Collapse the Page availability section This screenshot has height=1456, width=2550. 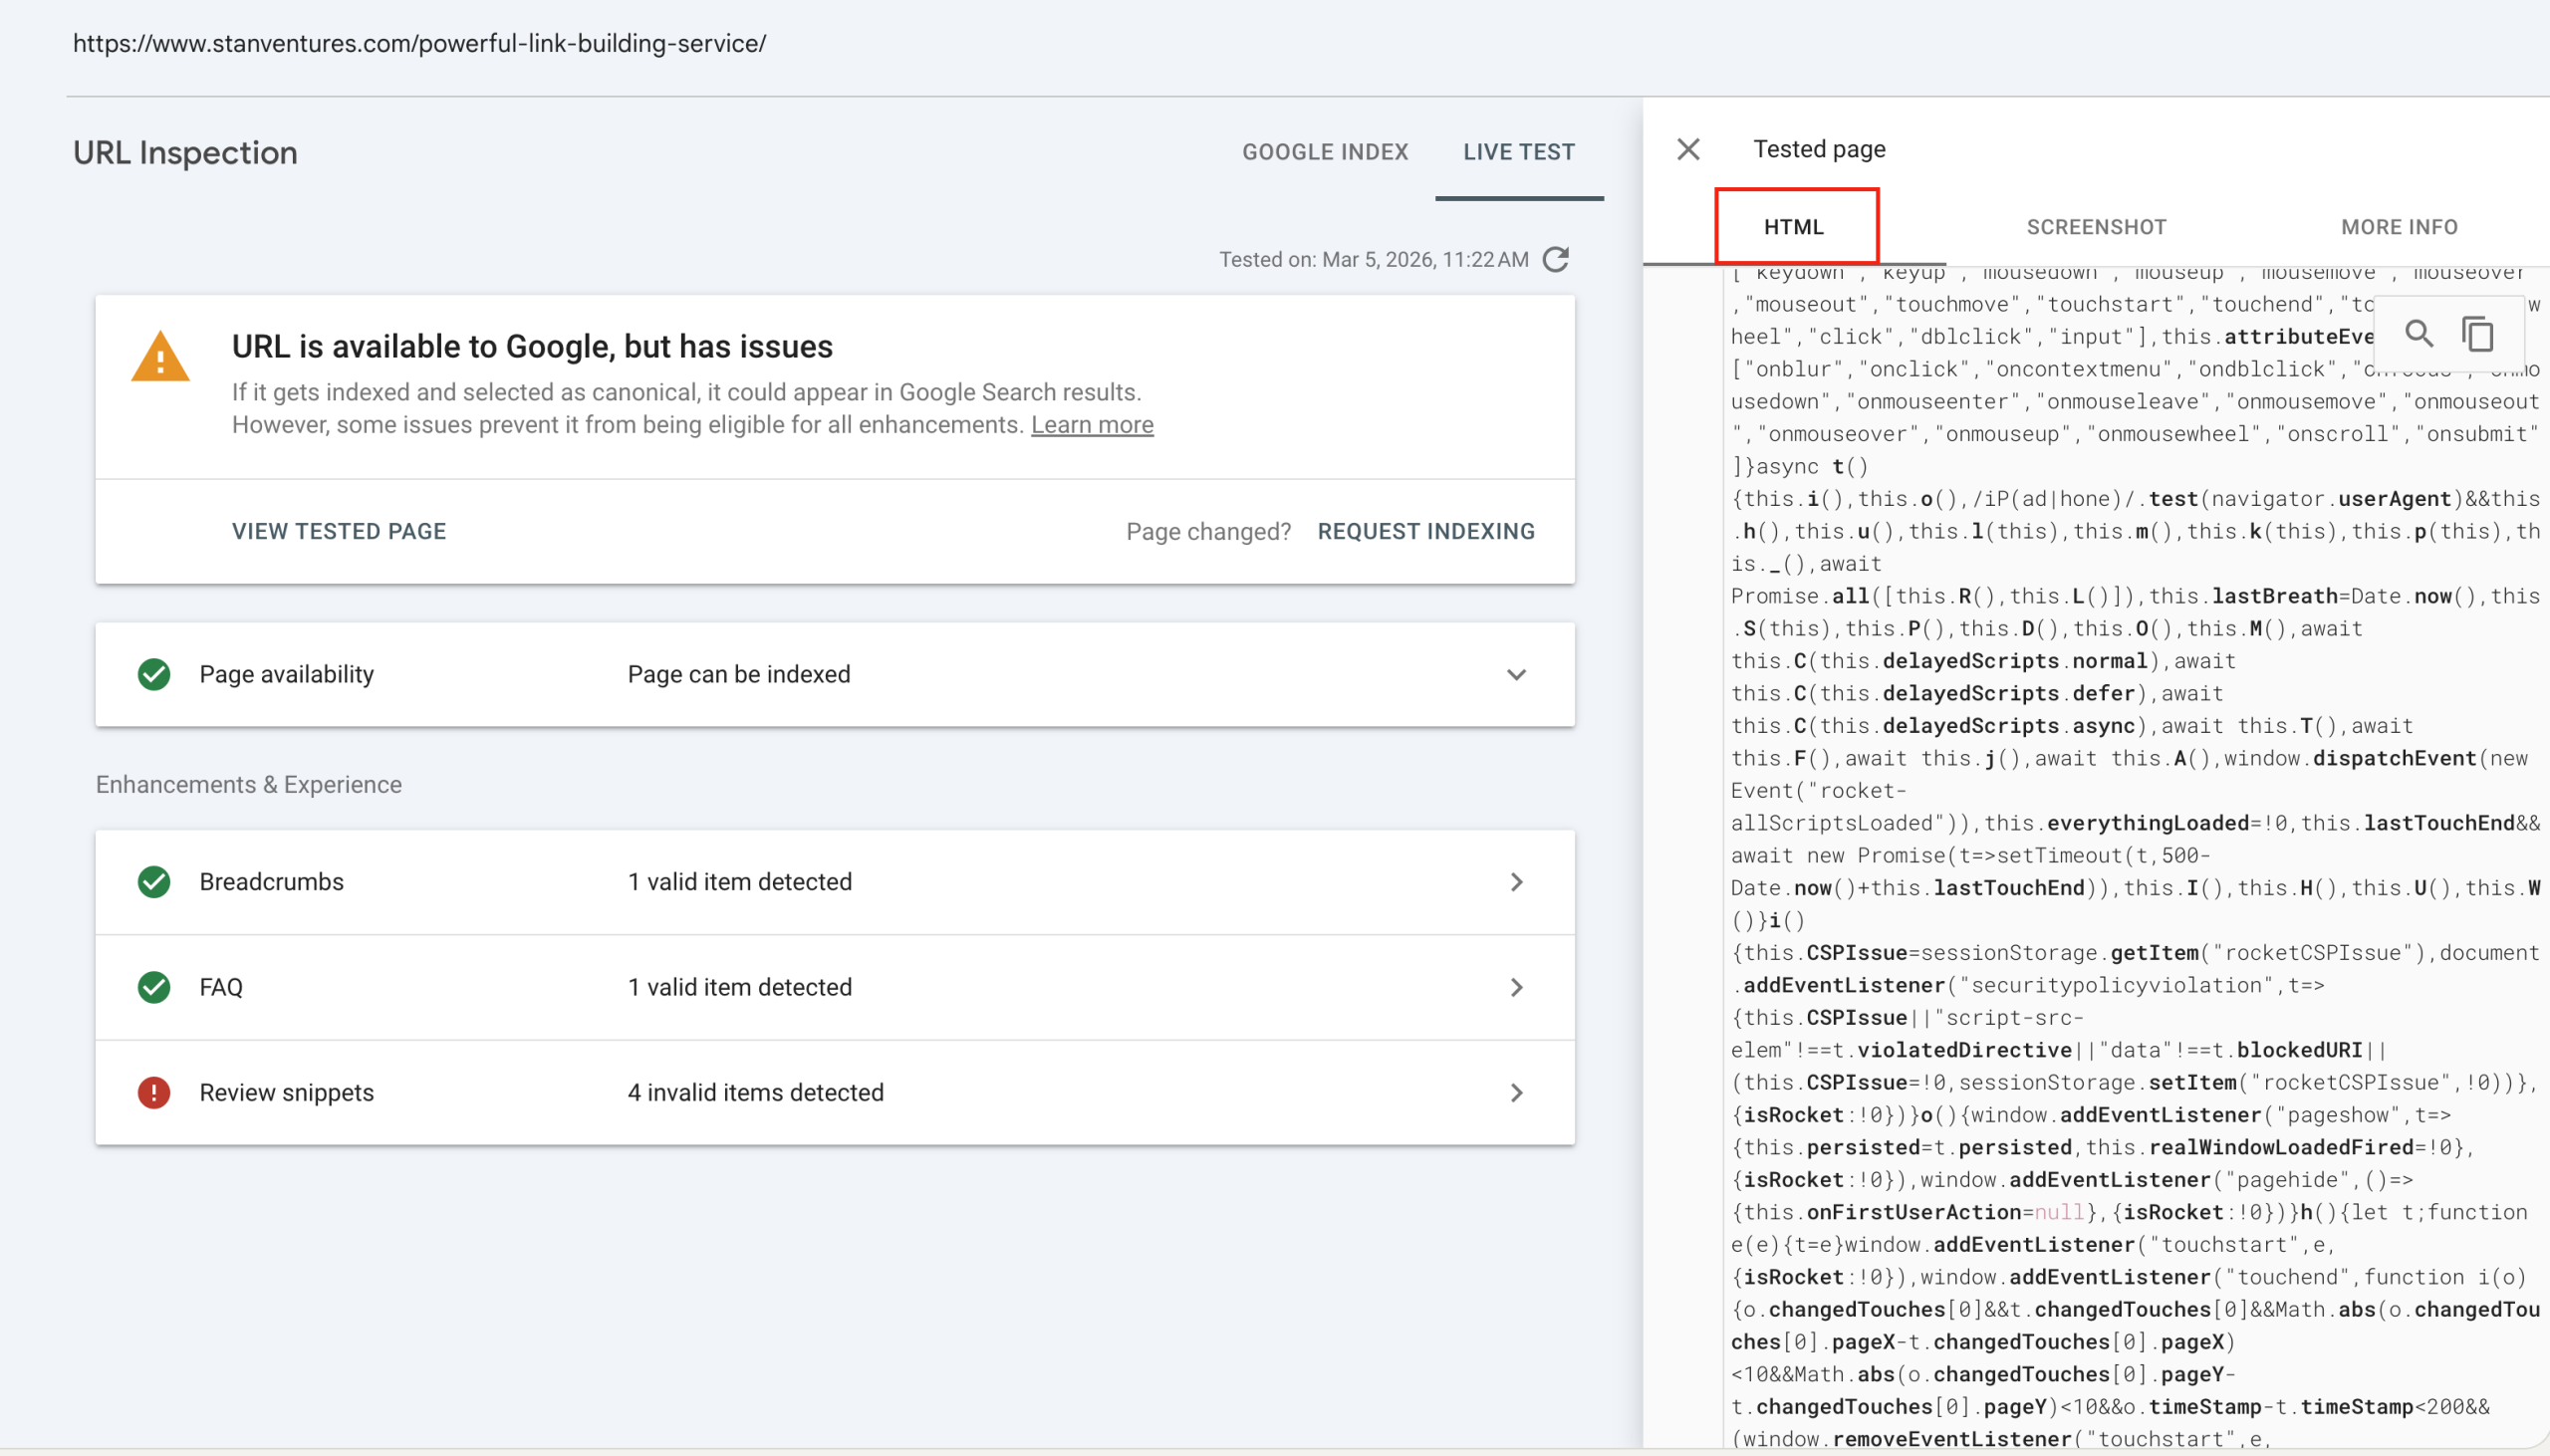coord(1515,674)
